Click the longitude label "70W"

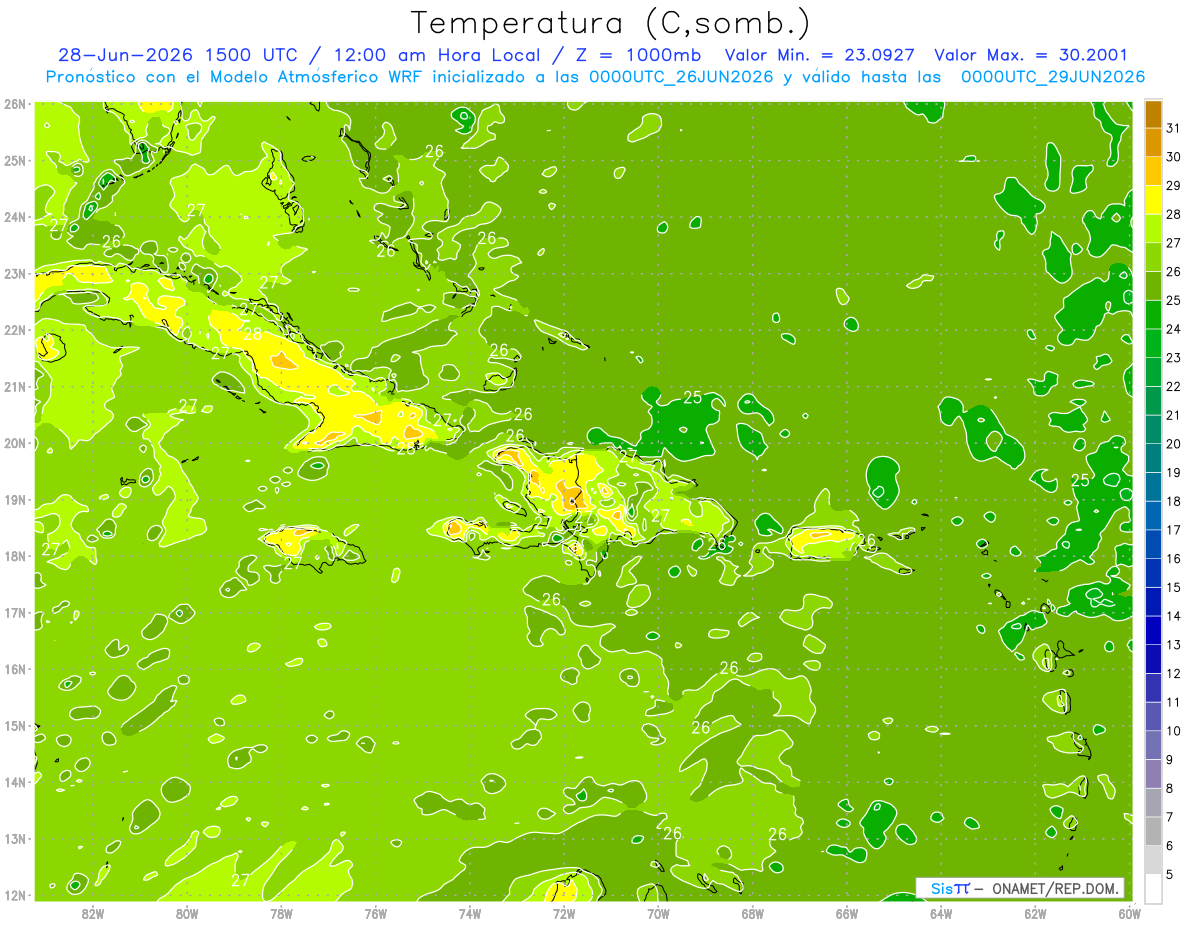(658, 913)
